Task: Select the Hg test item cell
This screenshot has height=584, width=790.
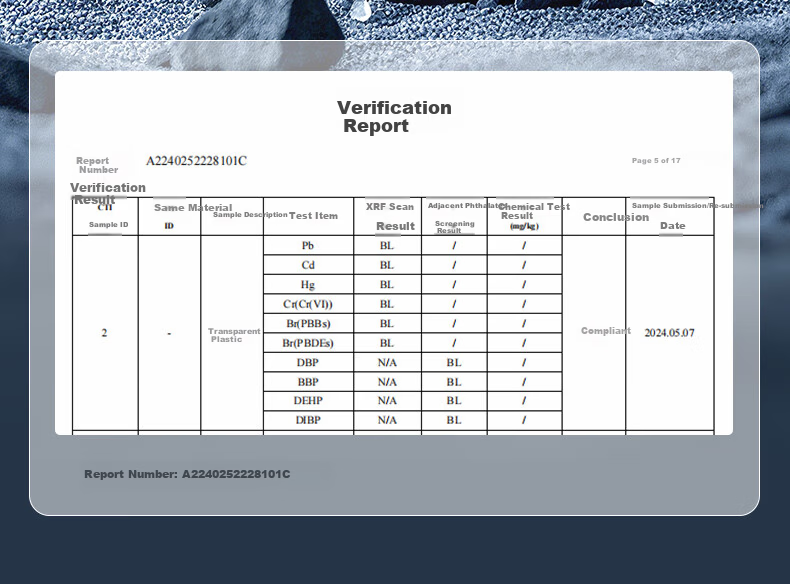Action: point(308,285)
